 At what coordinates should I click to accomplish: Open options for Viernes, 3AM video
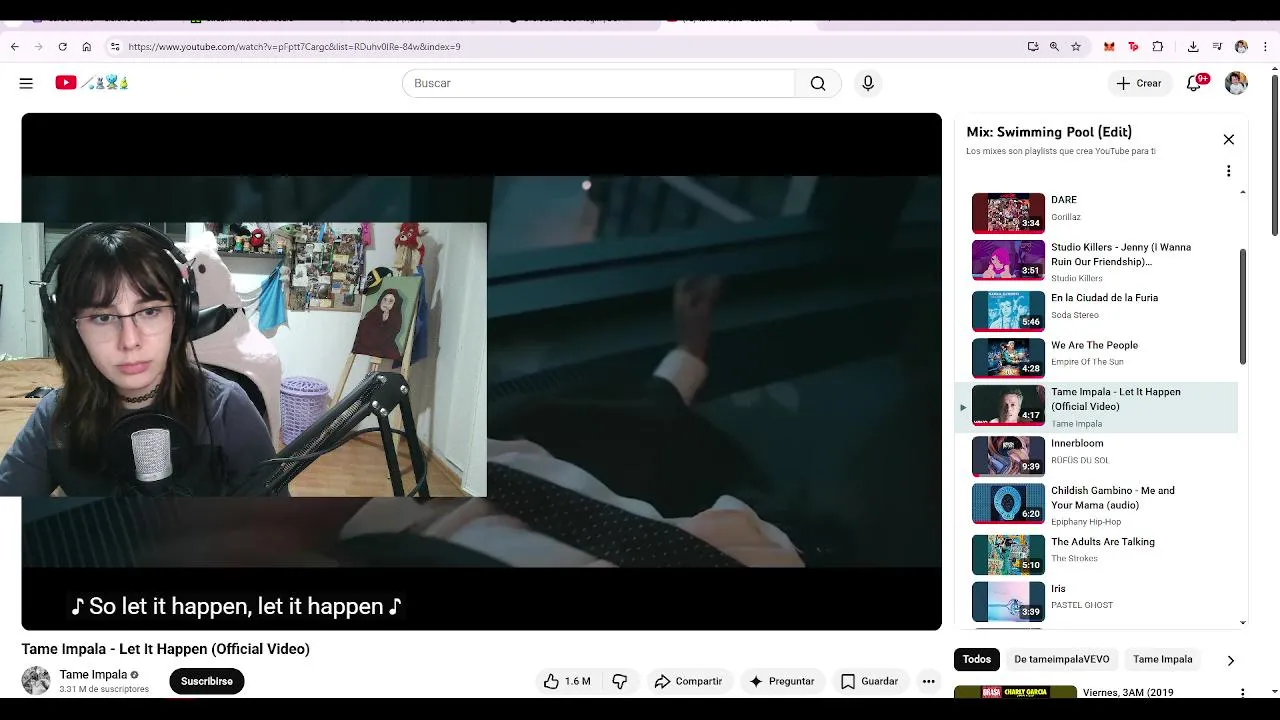[1243, 693]
